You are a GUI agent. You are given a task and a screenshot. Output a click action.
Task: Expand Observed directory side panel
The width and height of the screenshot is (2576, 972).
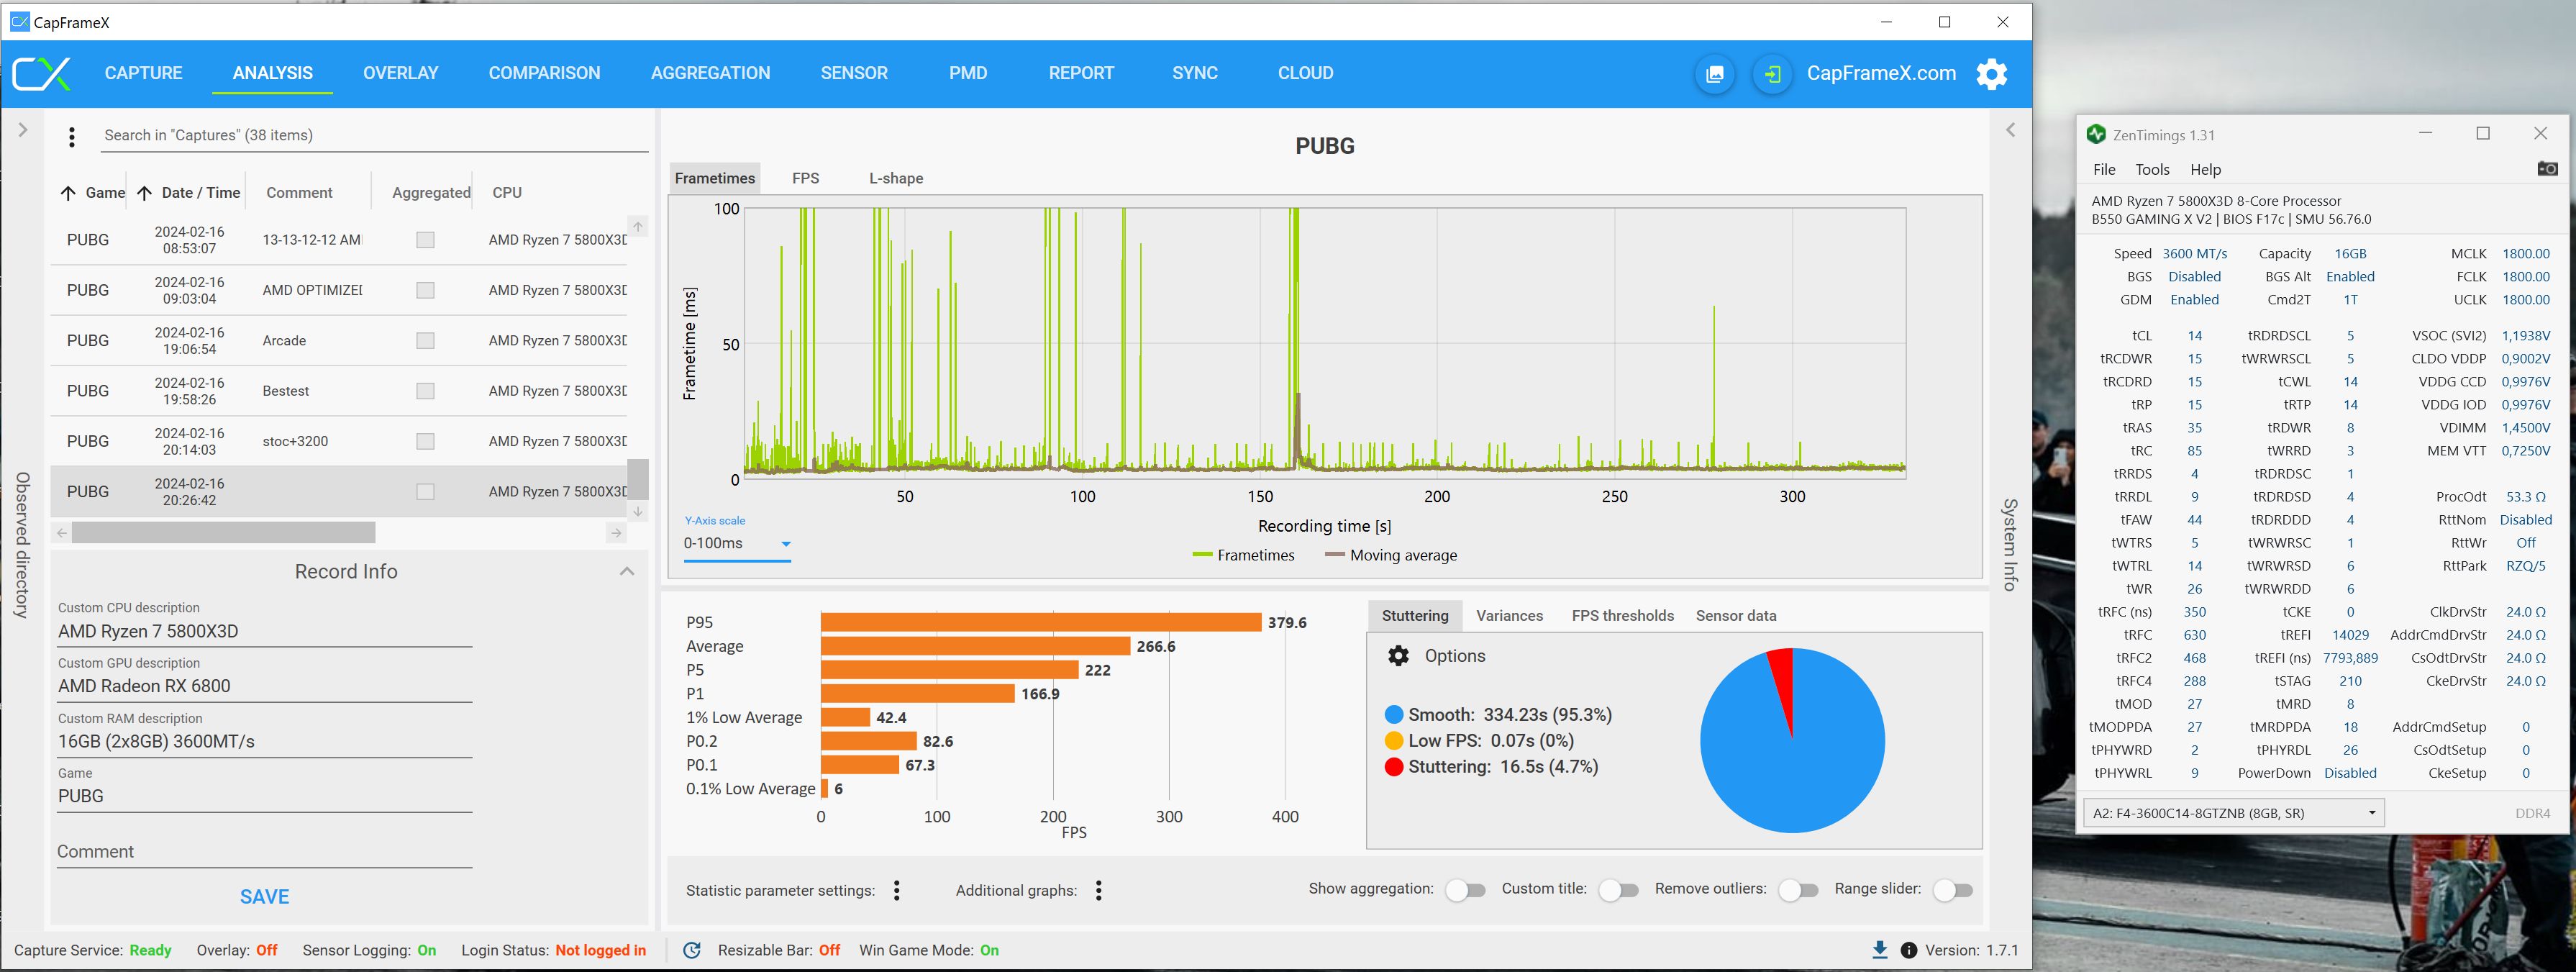tap(23, 130)
